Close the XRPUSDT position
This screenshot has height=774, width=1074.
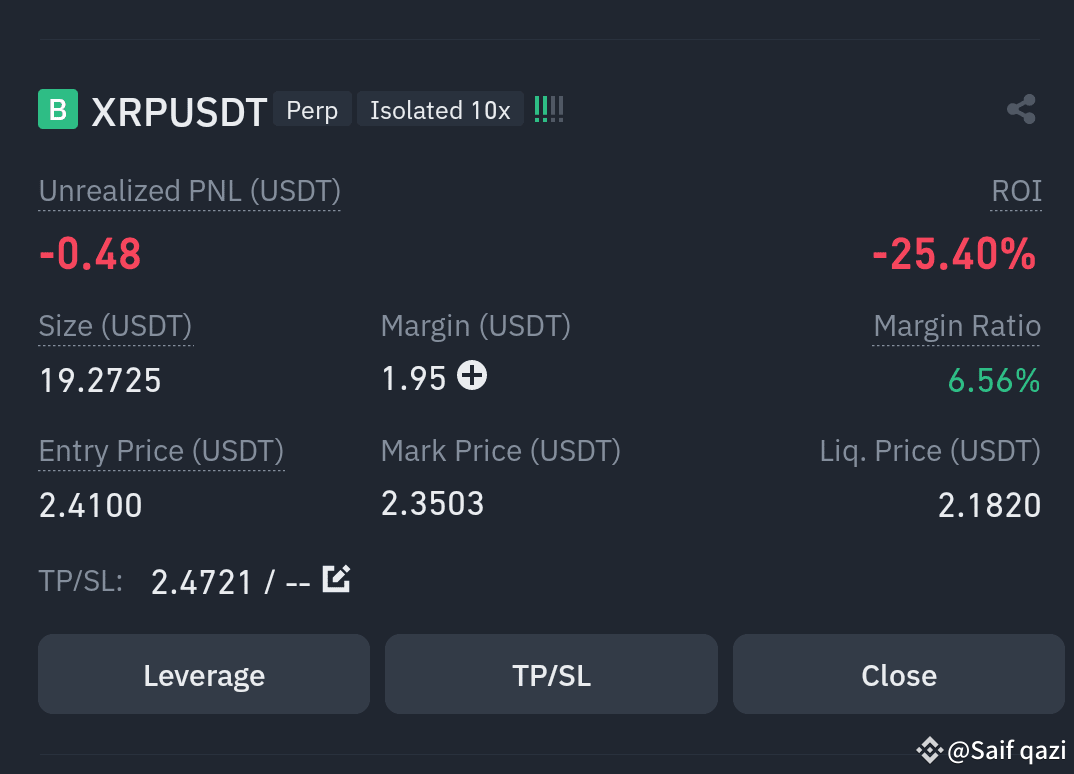coord(899,675)
